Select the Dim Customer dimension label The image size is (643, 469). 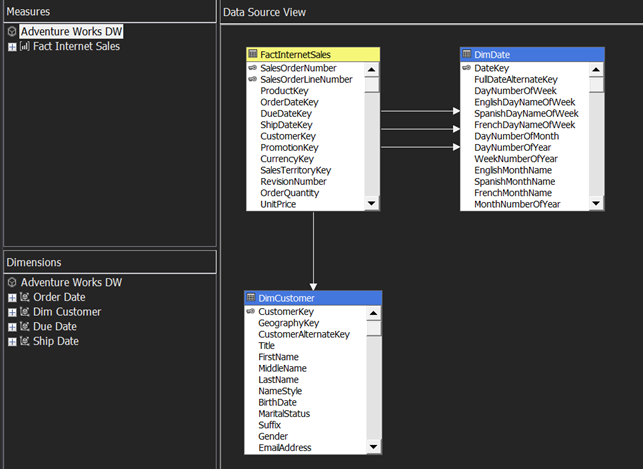pos(67,312)
